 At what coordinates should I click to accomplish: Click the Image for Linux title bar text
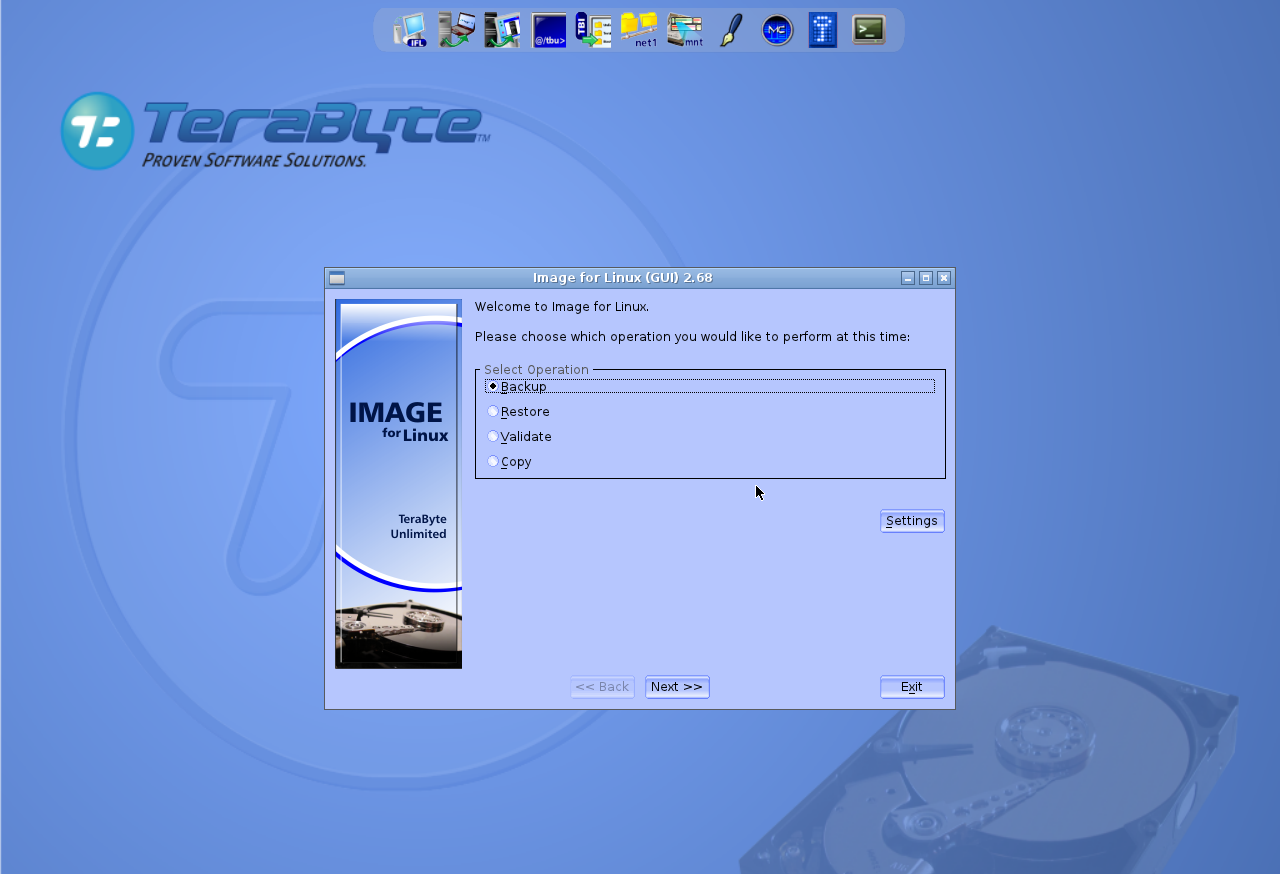[623, 278]
